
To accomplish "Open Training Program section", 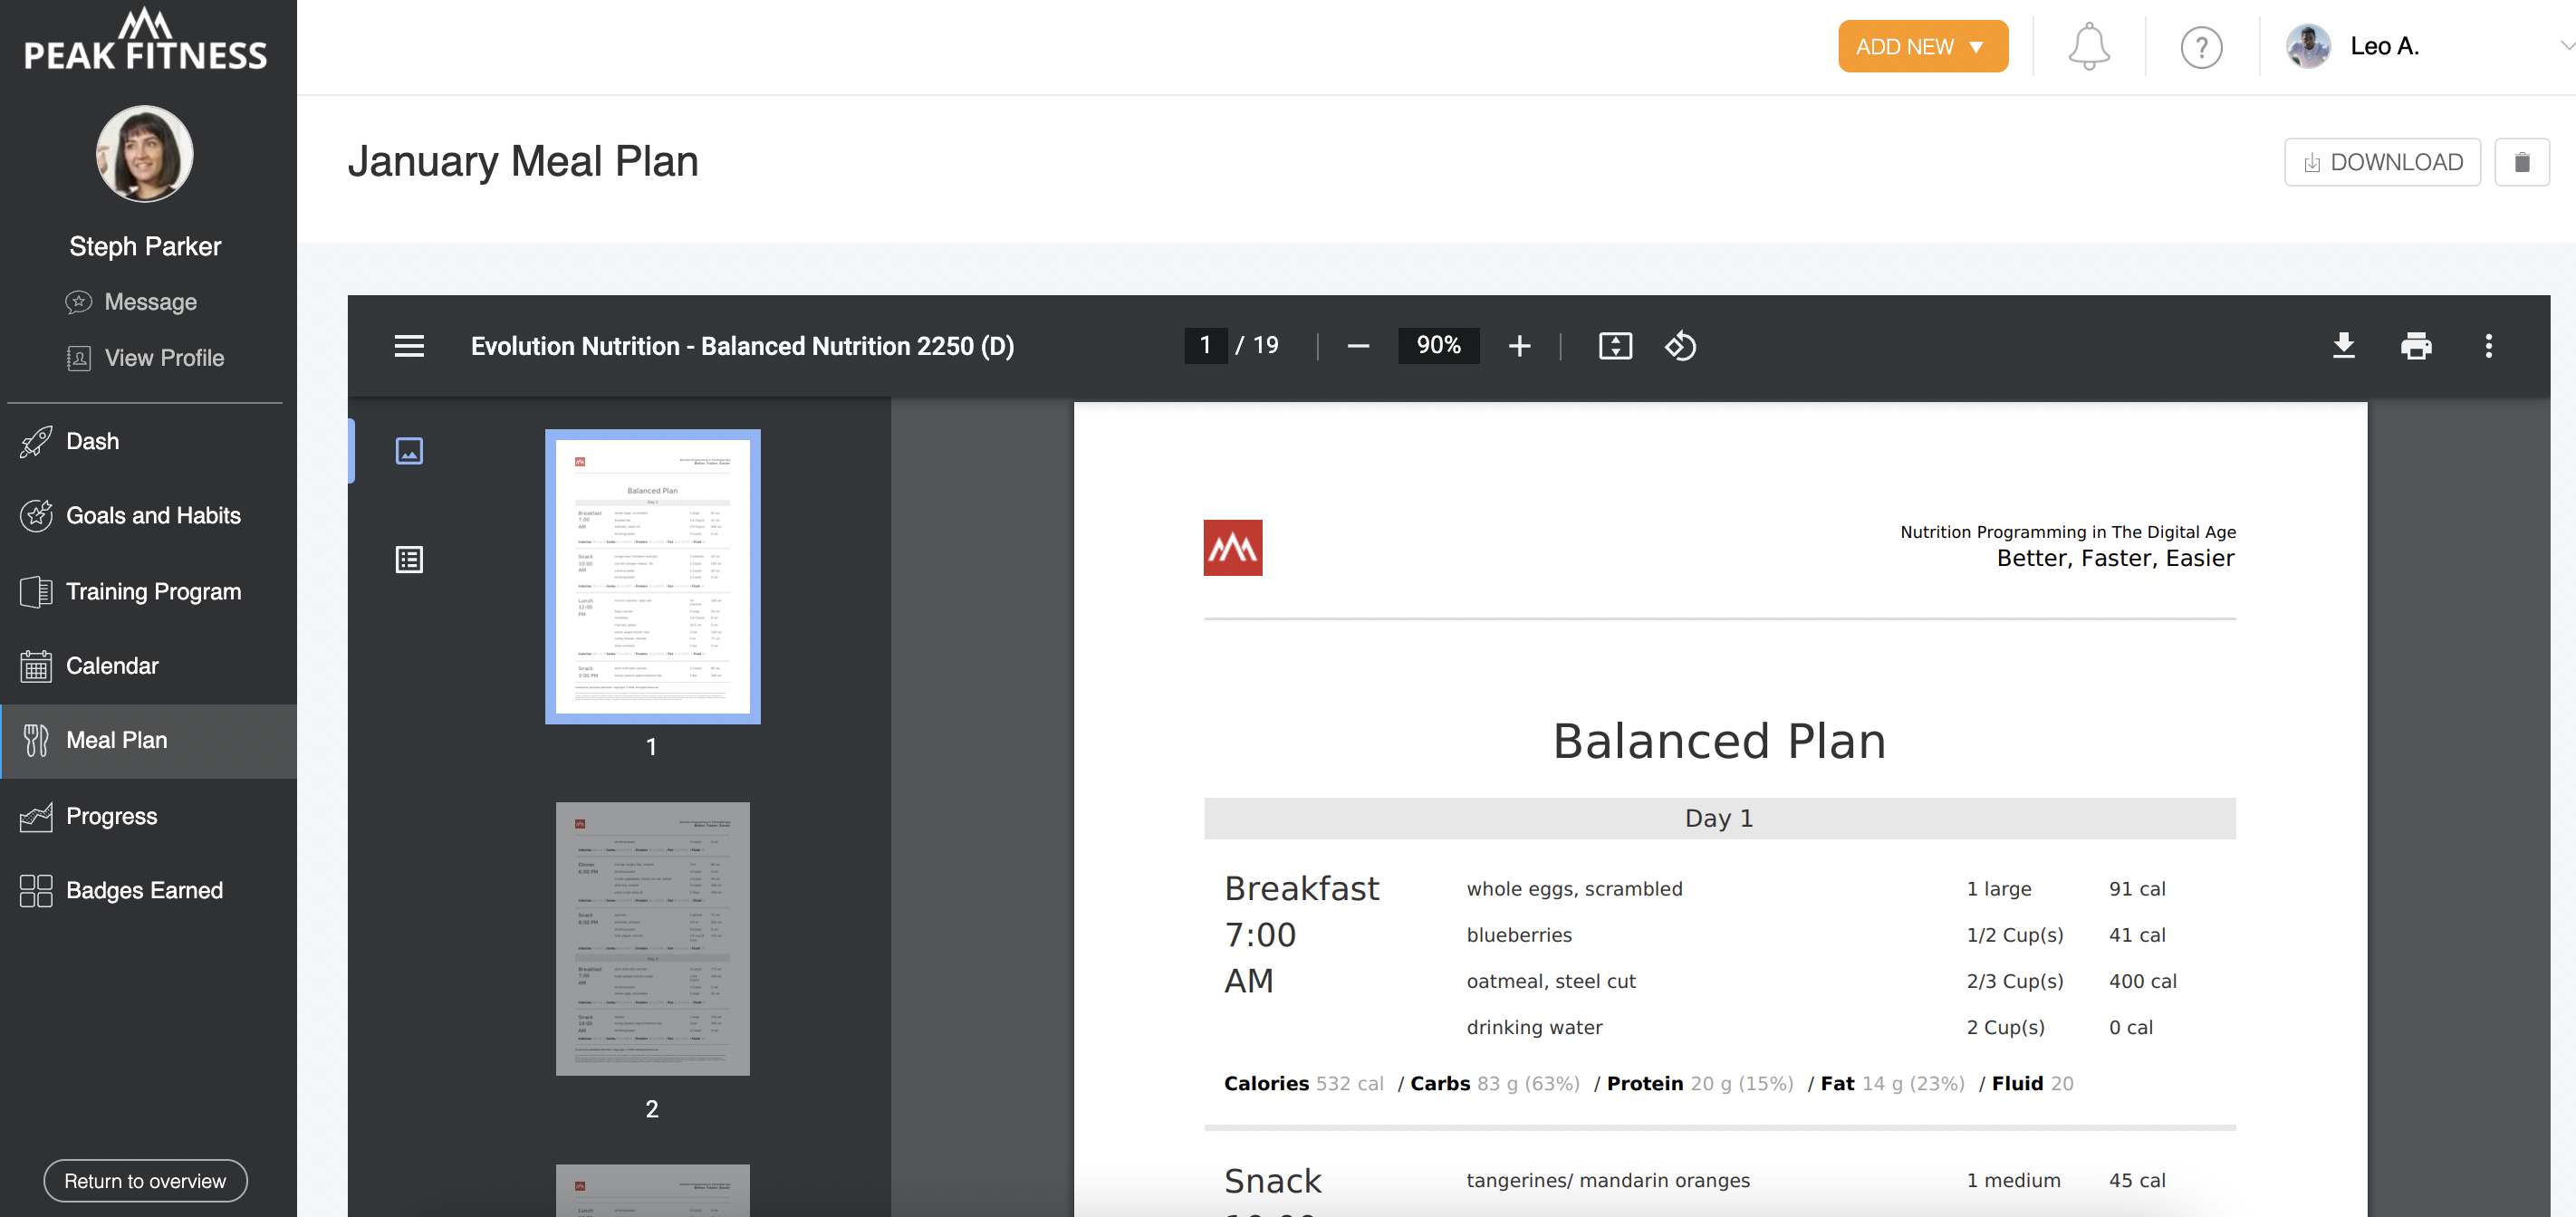I will tap(148, 591).
